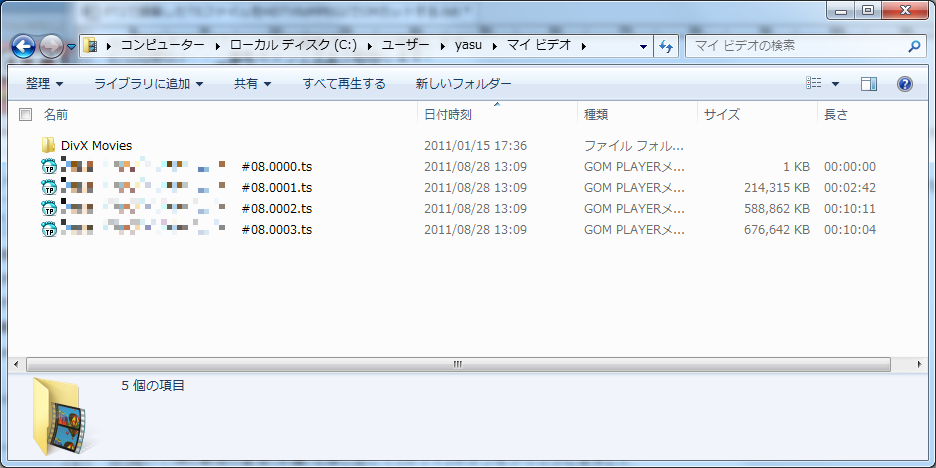
Task: Select the DivX Movies folder icon
Action: click(x=49, y=146)
